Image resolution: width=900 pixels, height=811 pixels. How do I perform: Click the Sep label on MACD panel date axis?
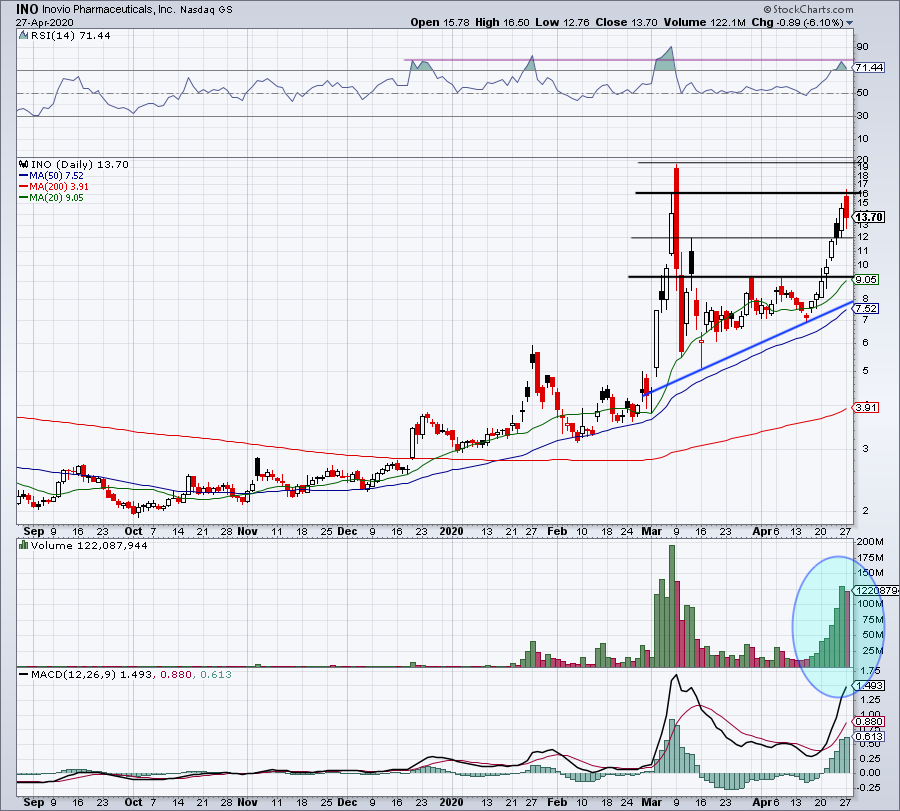pyautogui.click(x=34, y=802)
